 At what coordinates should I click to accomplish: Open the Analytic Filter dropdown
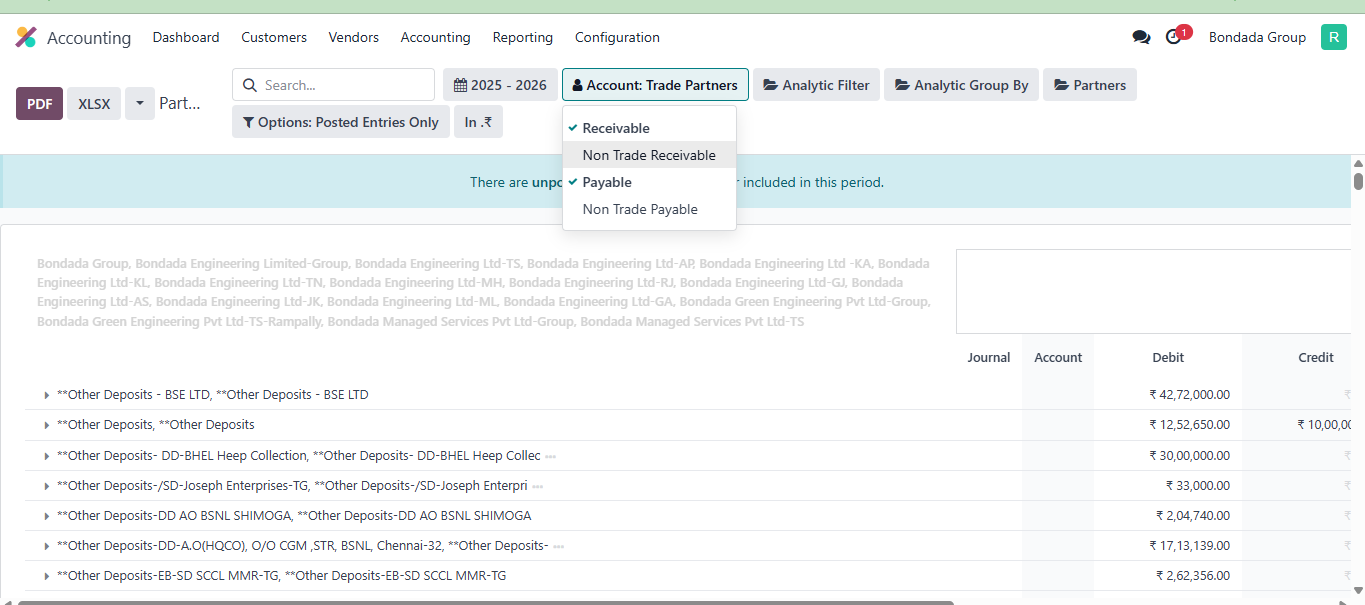816,85
